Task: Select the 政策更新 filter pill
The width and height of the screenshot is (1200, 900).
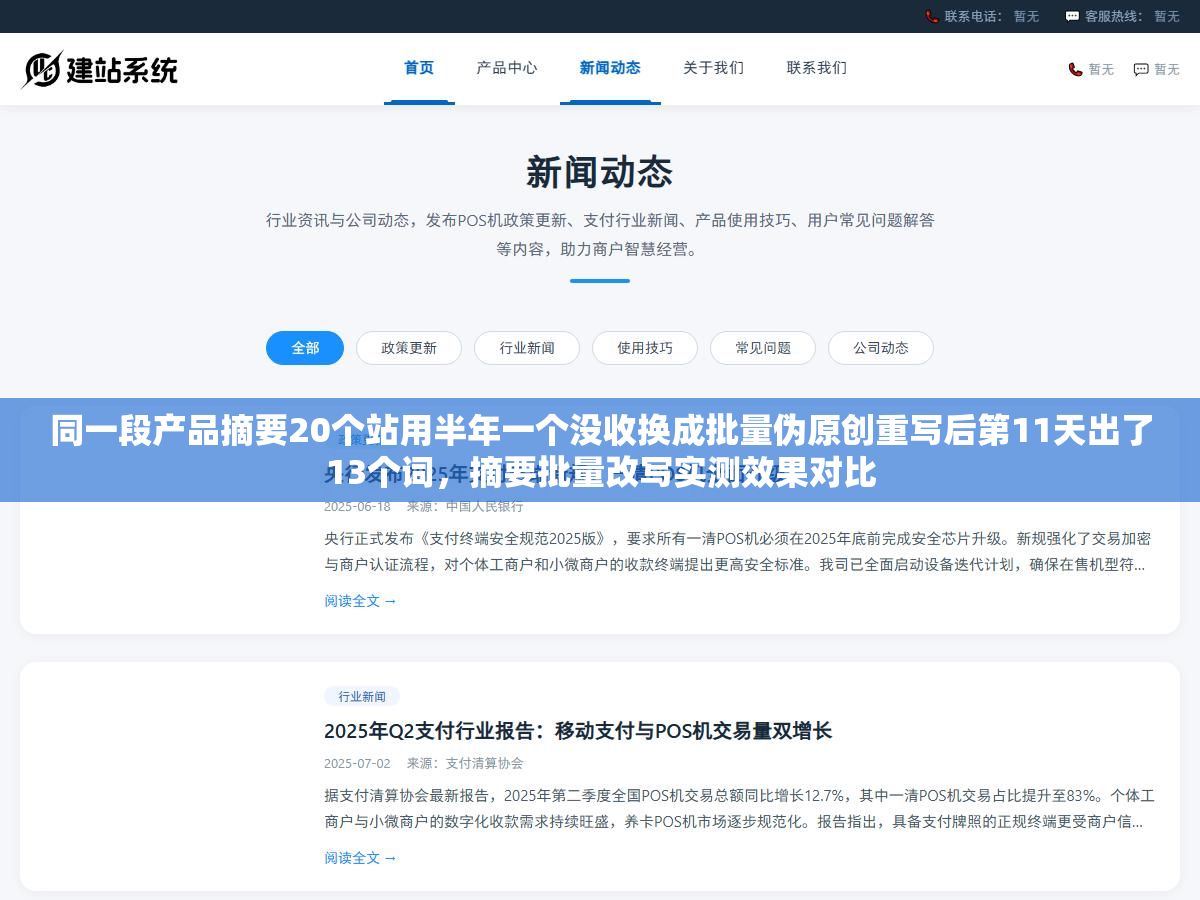Action: click(409, 348)
